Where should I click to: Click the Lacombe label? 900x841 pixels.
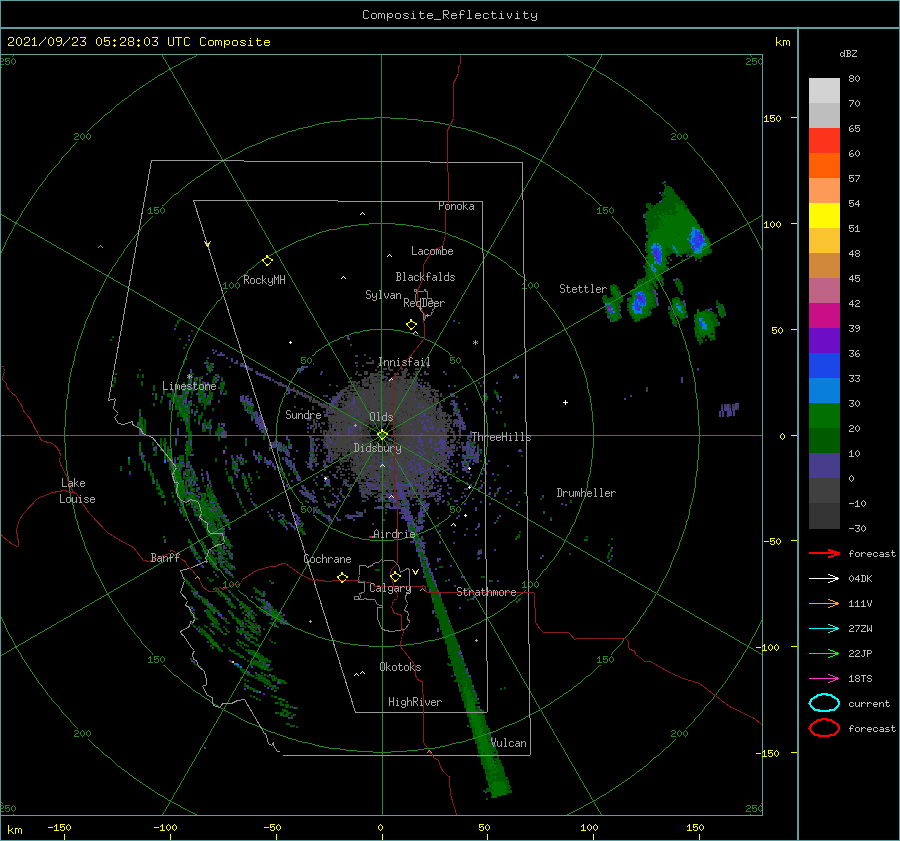432,251
